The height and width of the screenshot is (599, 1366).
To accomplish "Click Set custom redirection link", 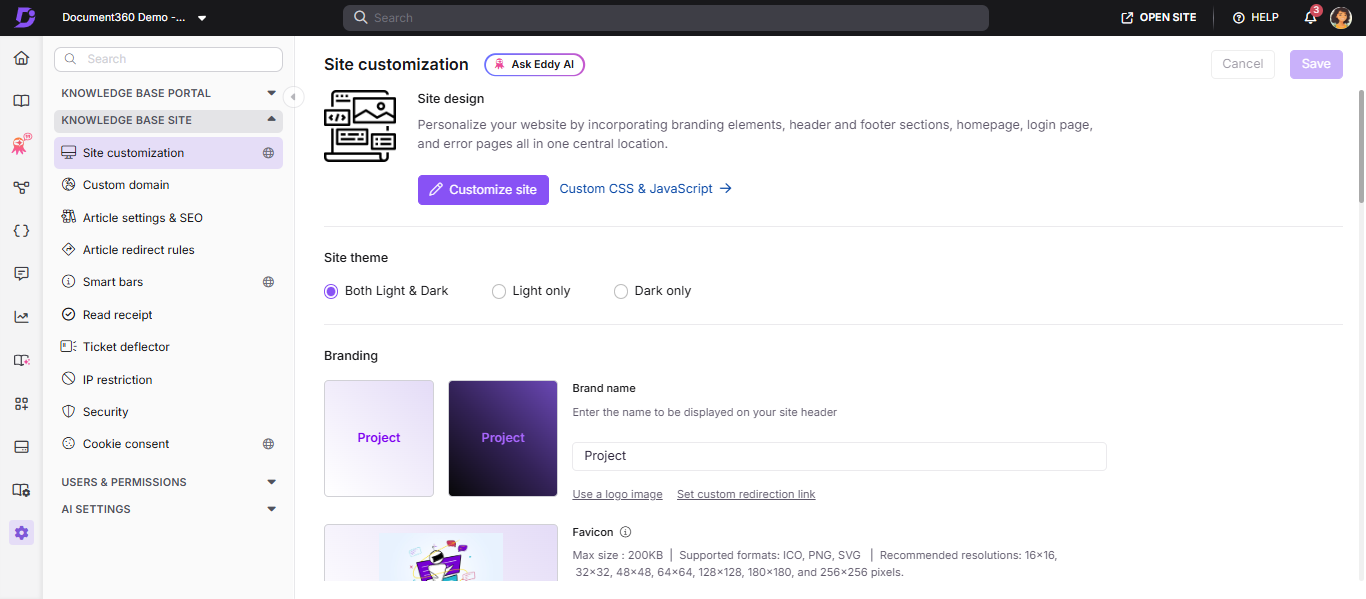I will (x=746, y=494).
